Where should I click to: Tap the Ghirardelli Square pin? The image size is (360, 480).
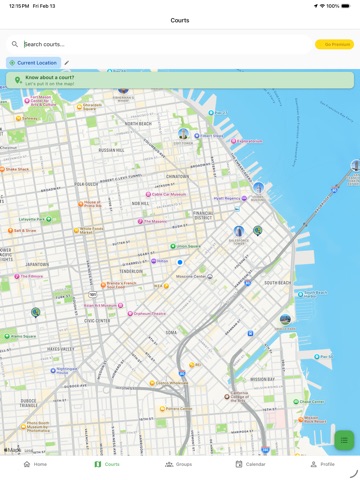79,107
